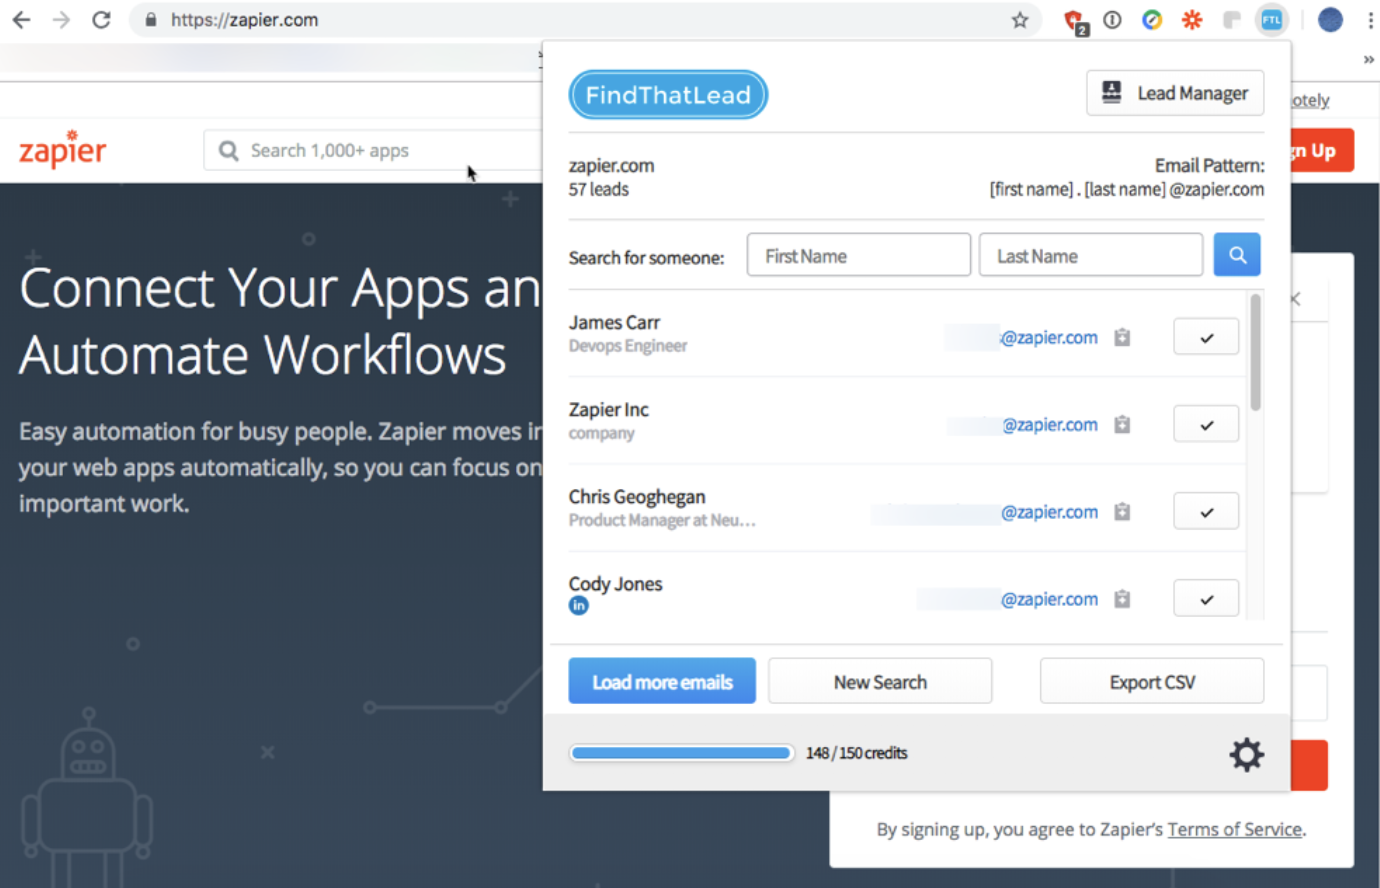This screenshot has width=1380, height=888.
Task: Copy Chris Geoghegan's email with clipboard icon
Action: pos(1122,512)
